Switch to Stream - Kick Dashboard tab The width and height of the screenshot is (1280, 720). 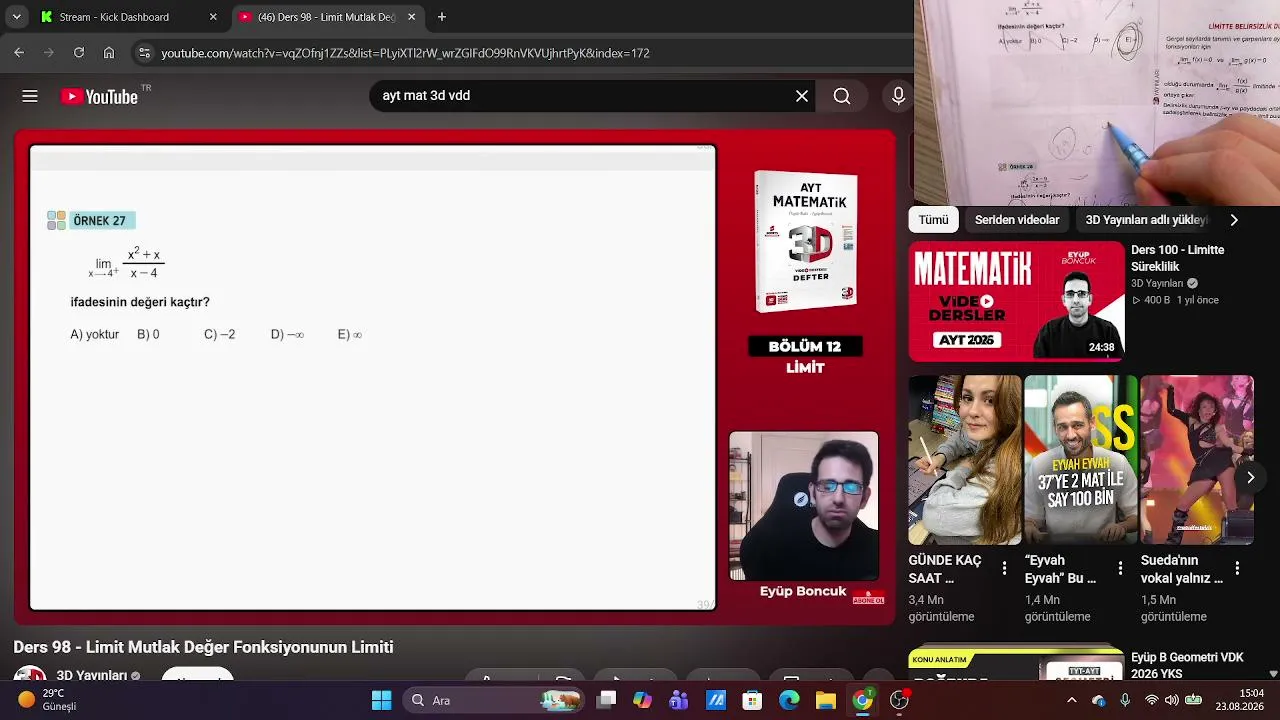click(x=128, y=17)
